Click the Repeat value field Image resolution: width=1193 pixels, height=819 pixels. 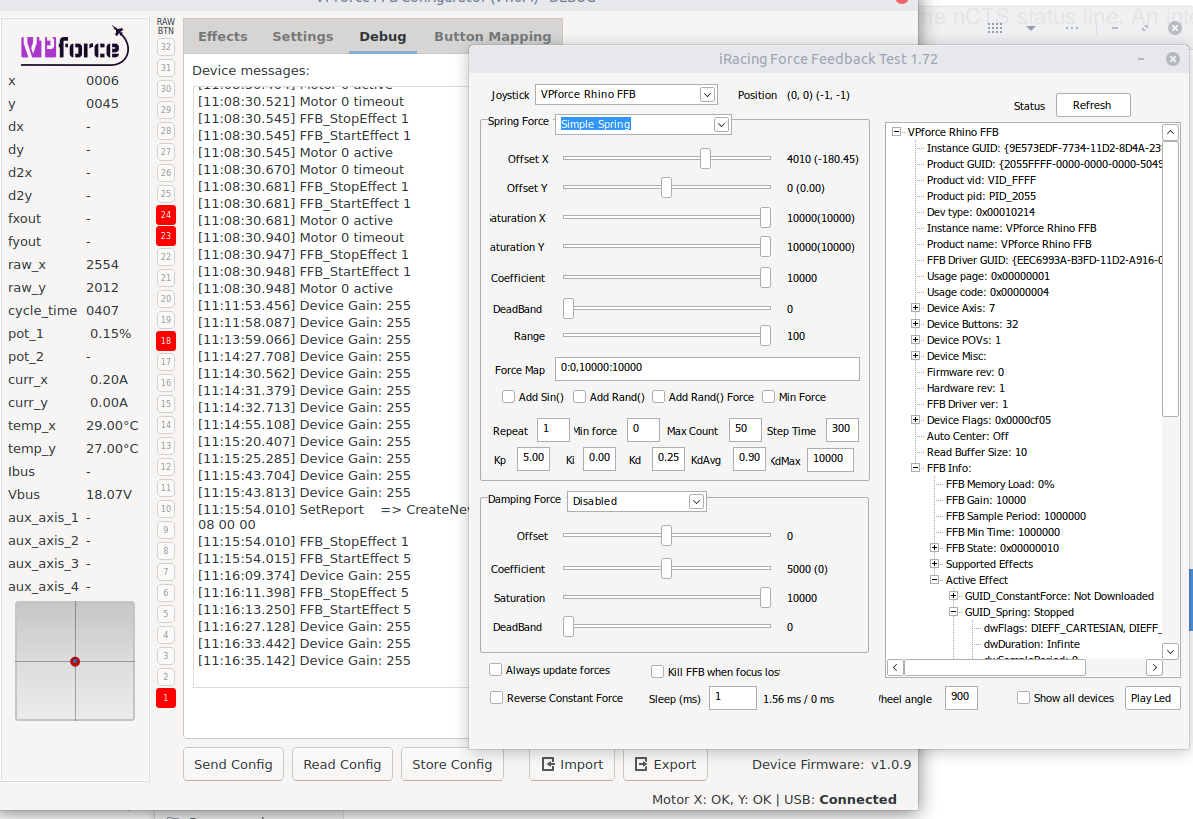553,429
